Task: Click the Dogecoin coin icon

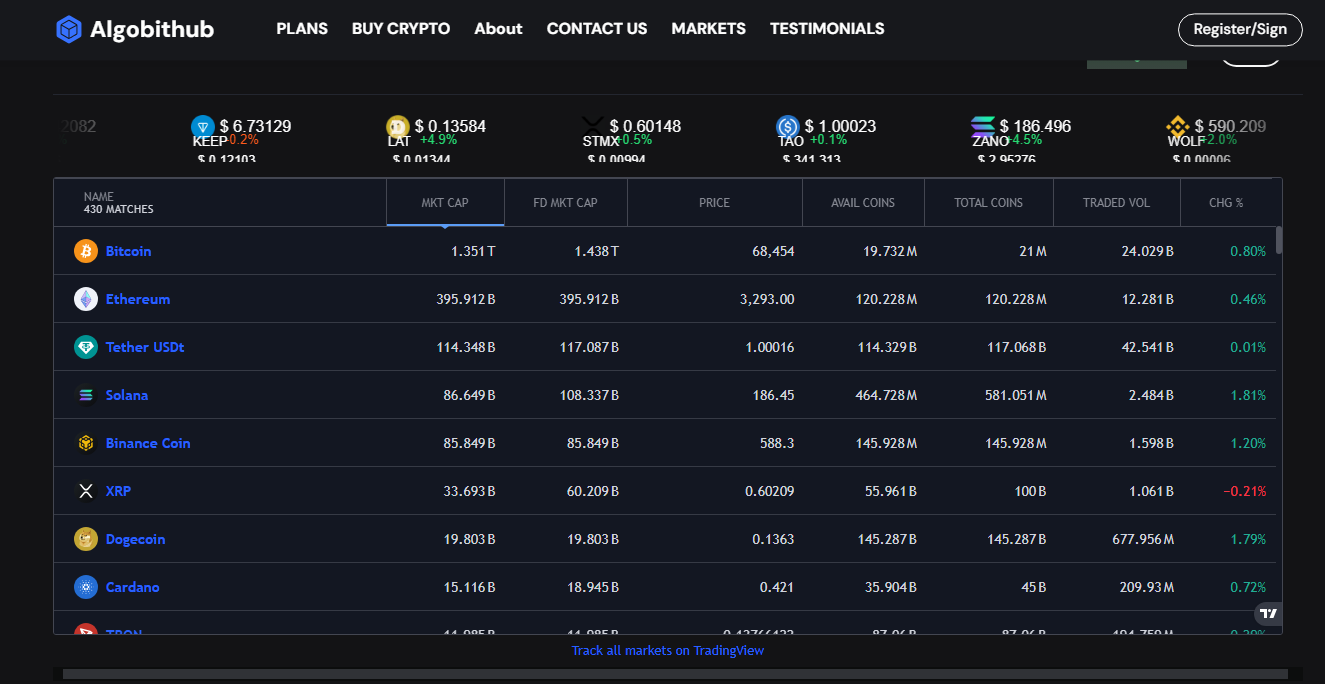Action: tap(86, 539)
